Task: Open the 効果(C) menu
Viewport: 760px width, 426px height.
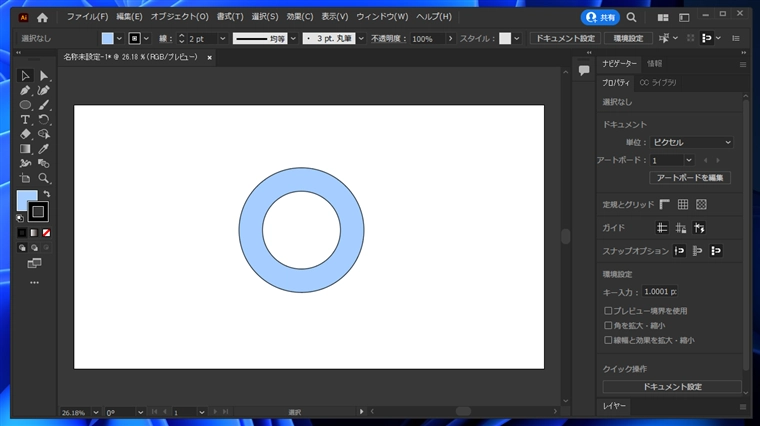Action: [300, 17]
